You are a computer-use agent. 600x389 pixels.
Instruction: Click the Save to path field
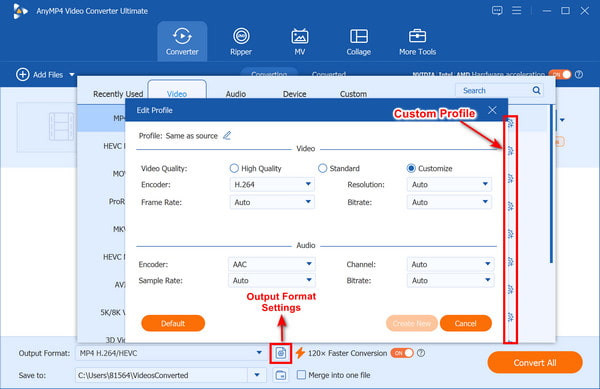click(161, 375)
